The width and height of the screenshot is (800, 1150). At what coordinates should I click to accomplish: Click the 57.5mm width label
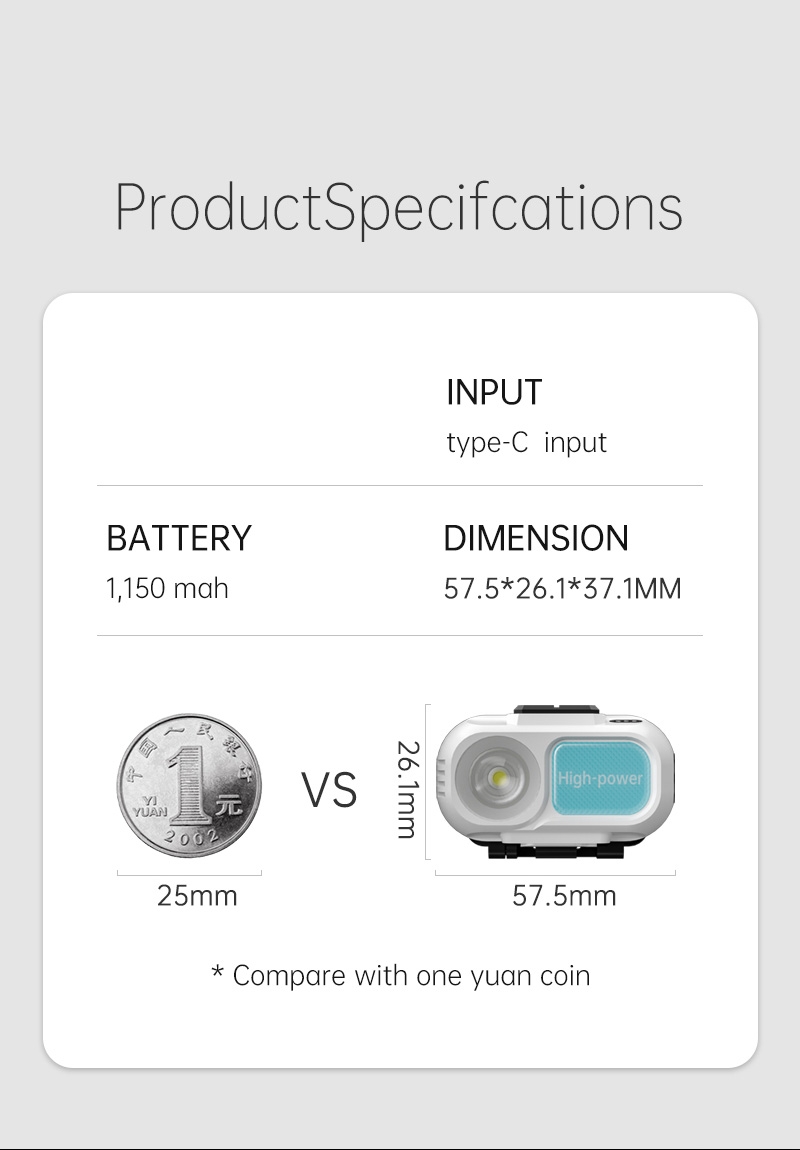coord(564,896)
